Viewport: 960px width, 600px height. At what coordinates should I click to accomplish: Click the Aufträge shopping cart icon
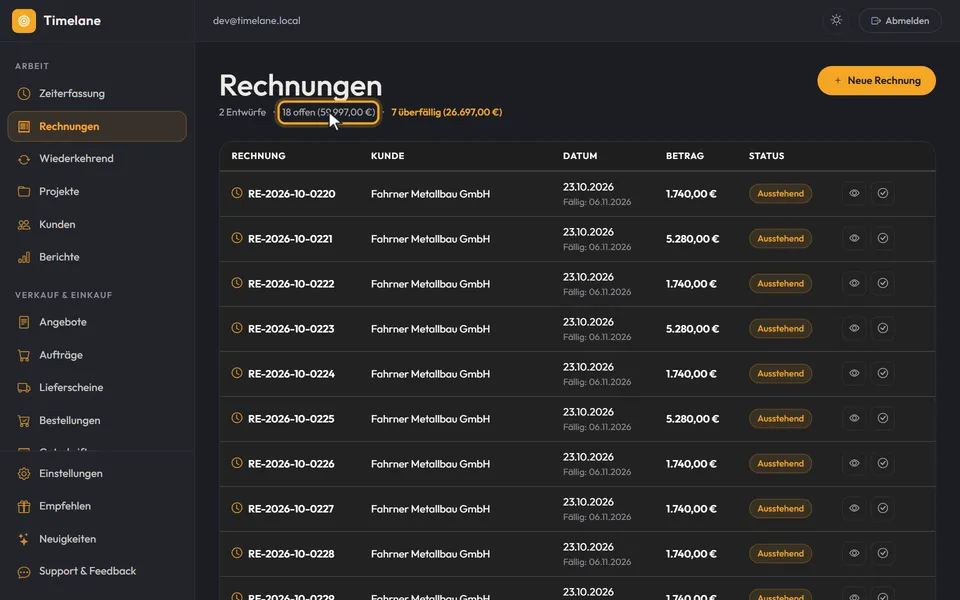click(x=24, y=355)
